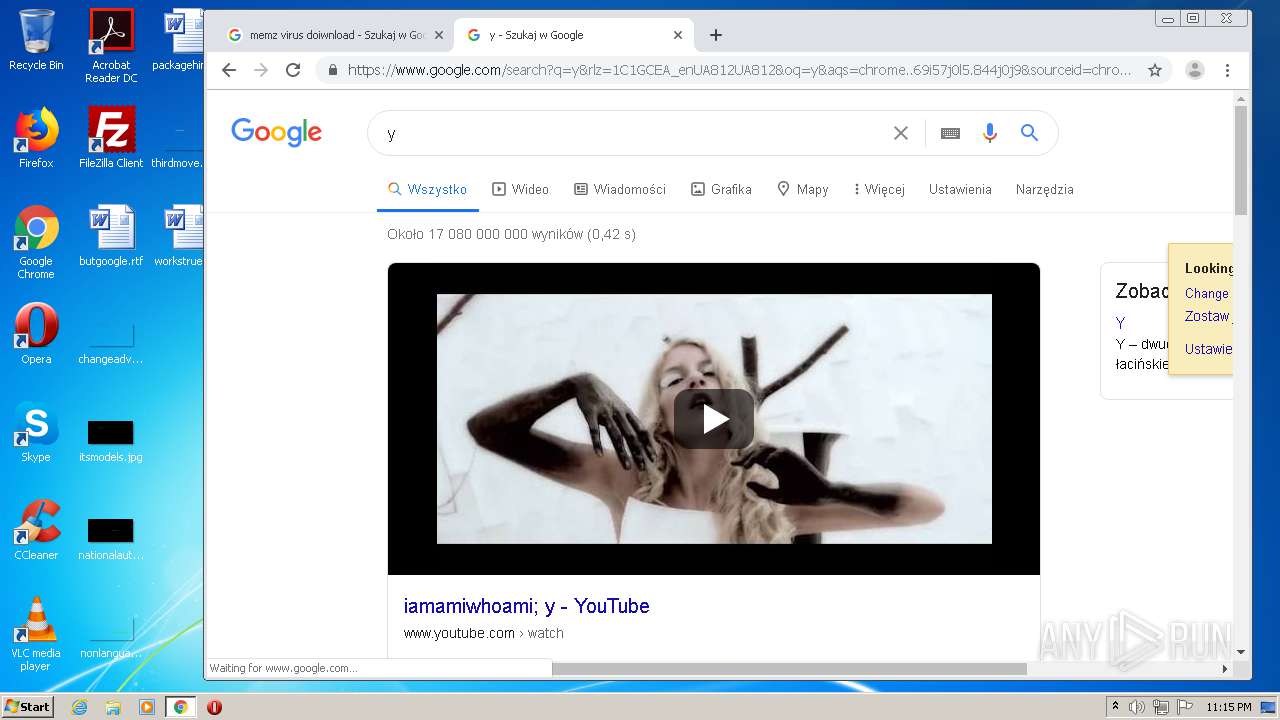The width and height of the screenshot is (1280, 720).
Task: Switch to Wideo results
Action: tap(520, 189)
